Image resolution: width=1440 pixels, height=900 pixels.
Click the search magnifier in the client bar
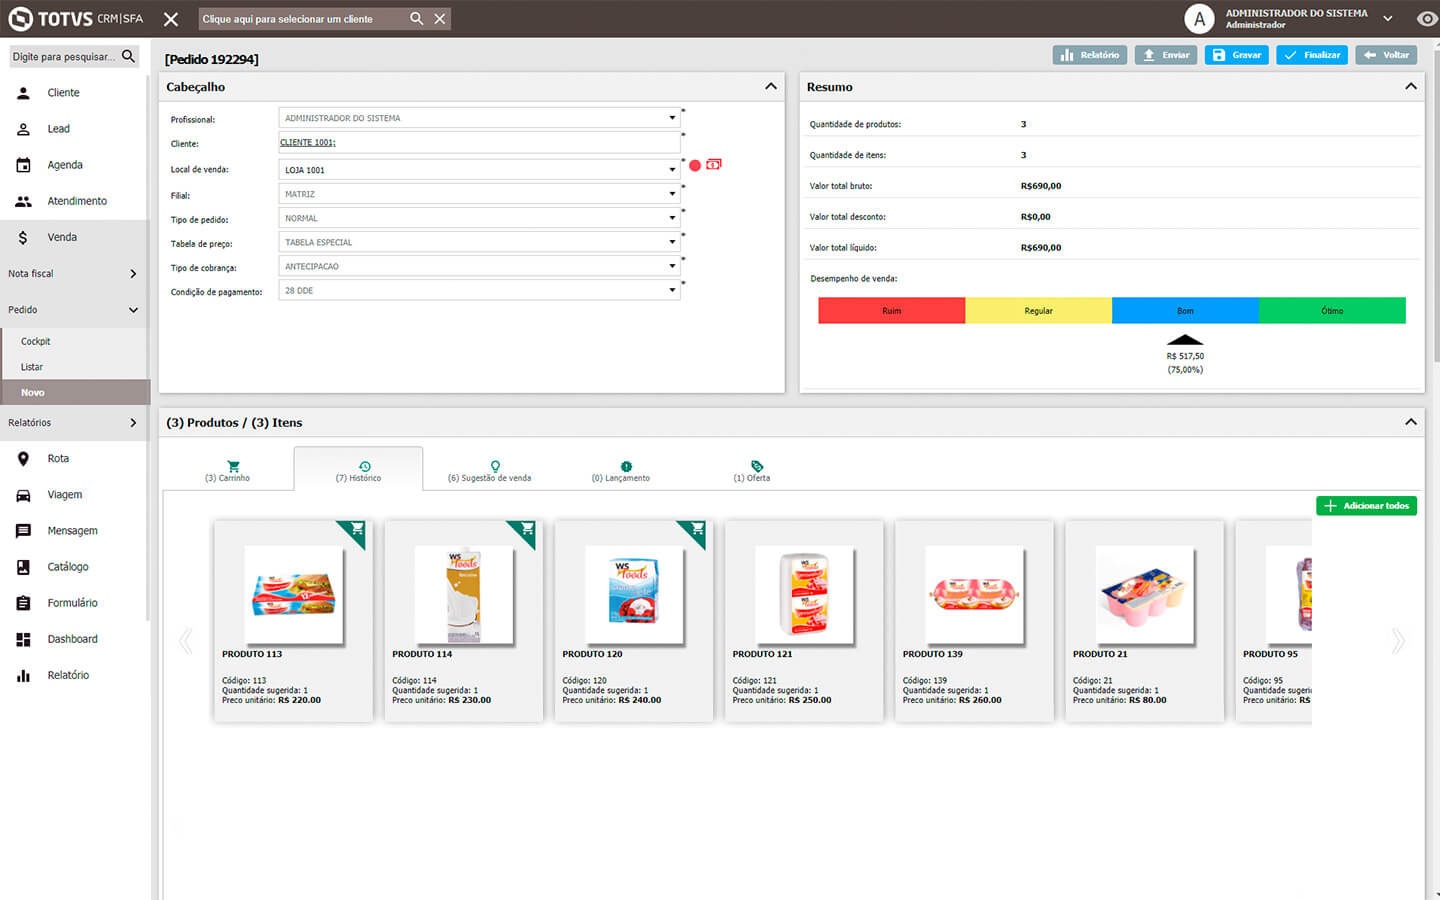pos(416,19)
